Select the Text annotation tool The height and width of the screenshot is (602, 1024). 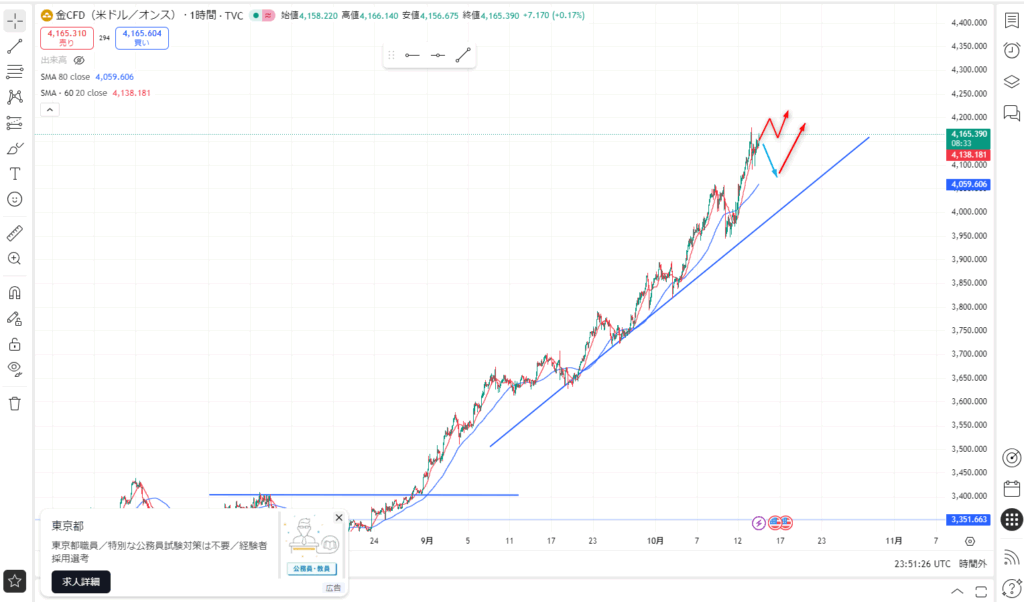(x=15, y=174)
